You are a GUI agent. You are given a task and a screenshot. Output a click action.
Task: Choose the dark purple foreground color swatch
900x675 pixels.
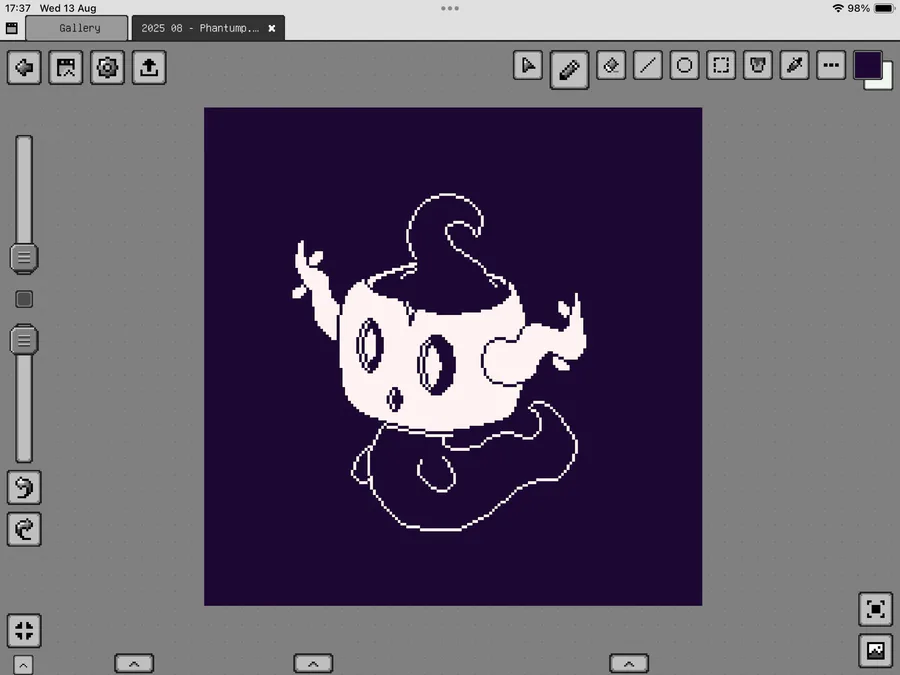pyautogui.click(x=867, y=65)
